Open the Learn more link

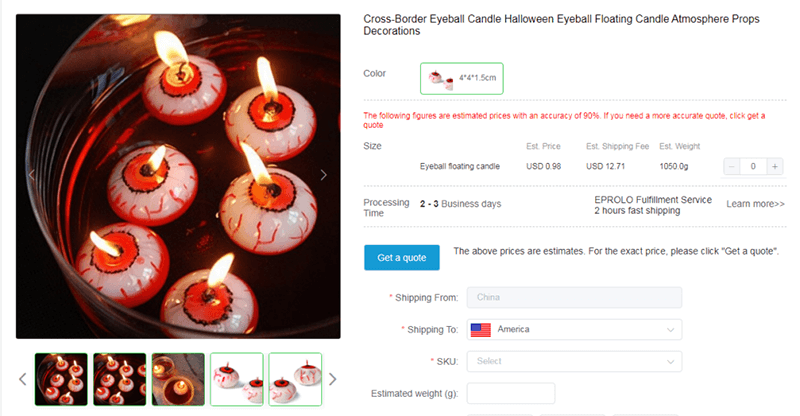(755, 204)
